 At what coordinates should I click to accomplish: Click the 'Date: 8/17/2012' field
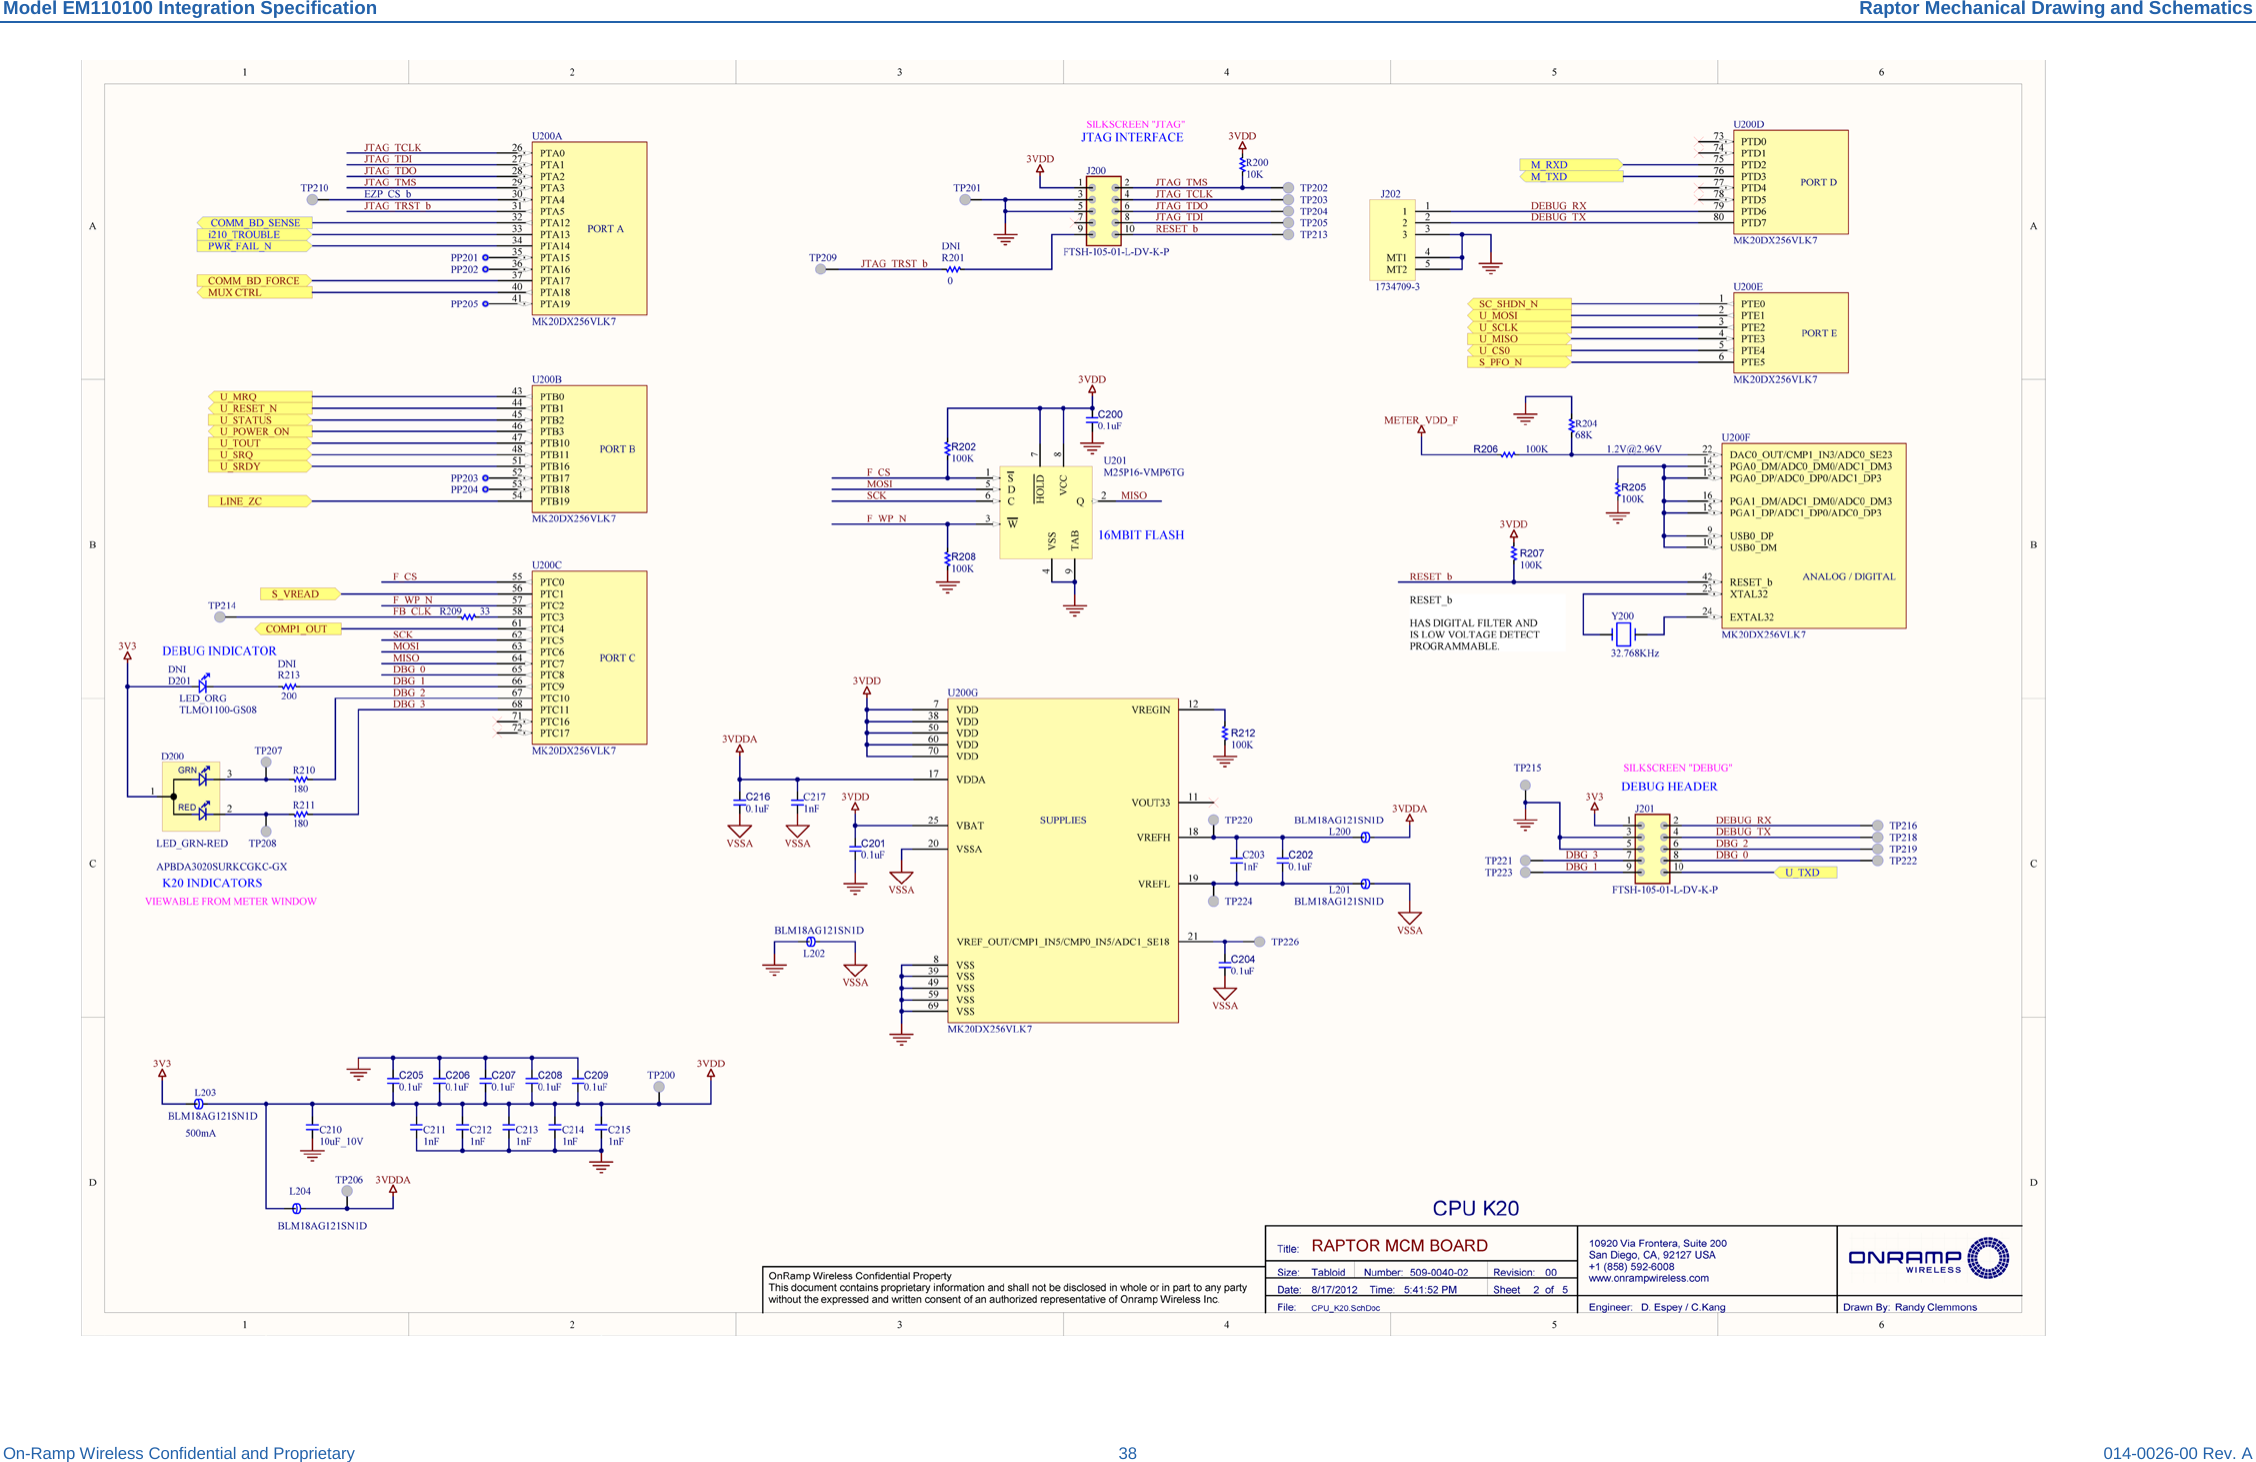pos(1317,1290)
